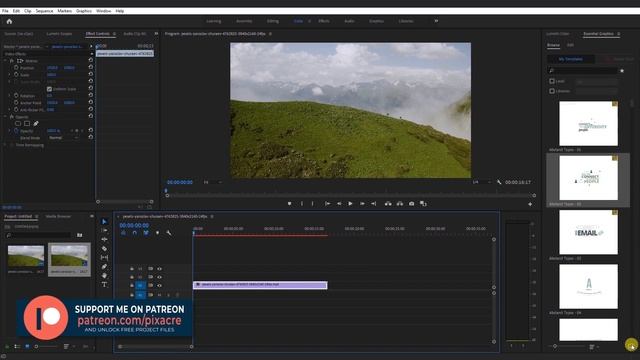The width and height of the screenshot is (640, 360).
Task: Open timeline display settings wrench
Action: click(x=169, y=233)
